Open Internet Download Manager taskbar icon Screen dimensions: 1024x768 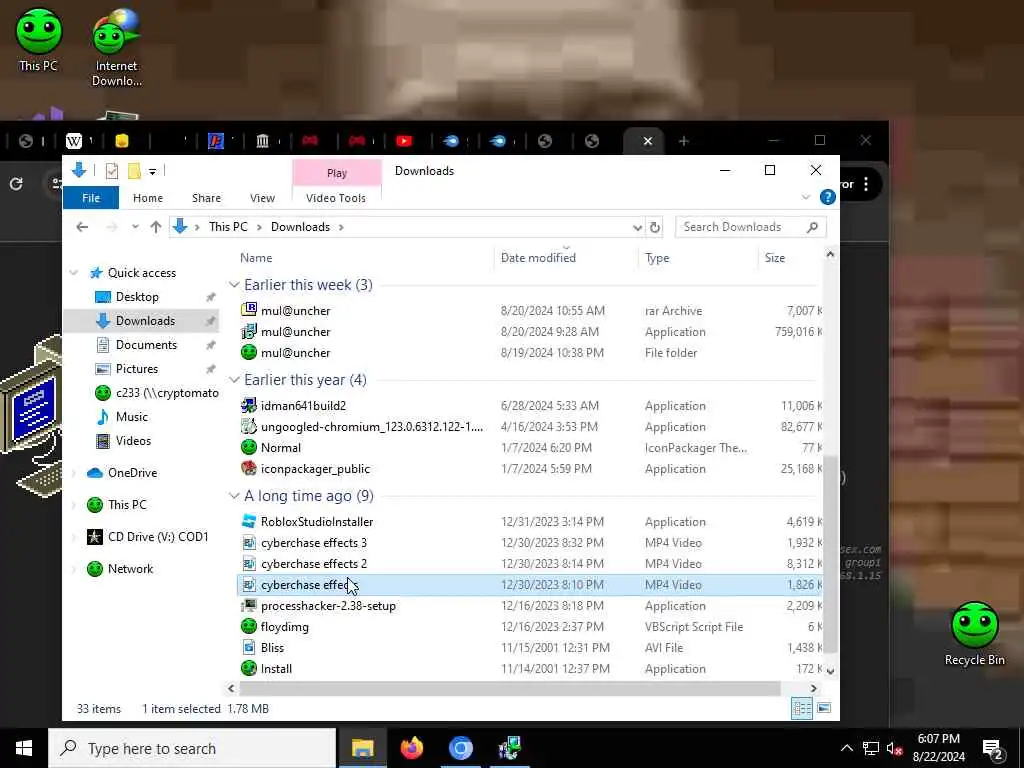point(509,748)
